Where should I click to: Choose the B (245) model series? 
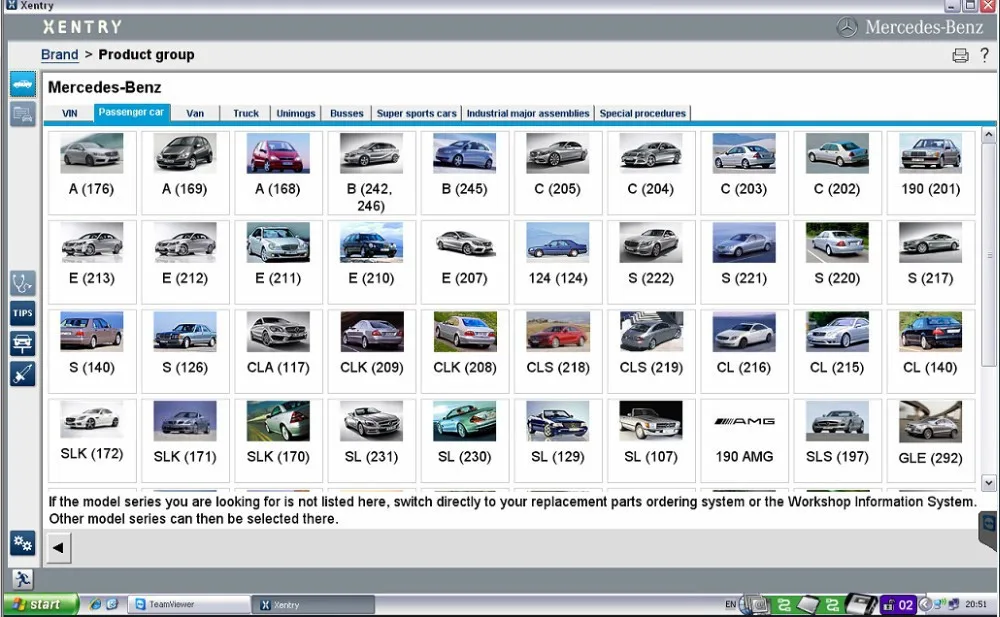pyautogui.click(x=464, y=172)
